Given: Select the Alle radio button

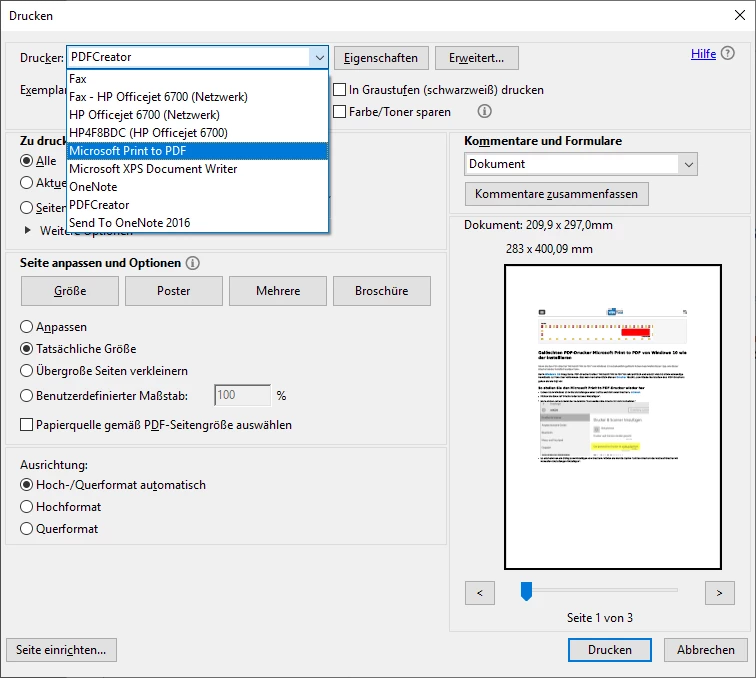Looking at the screenshot, I should click(27, 161).
